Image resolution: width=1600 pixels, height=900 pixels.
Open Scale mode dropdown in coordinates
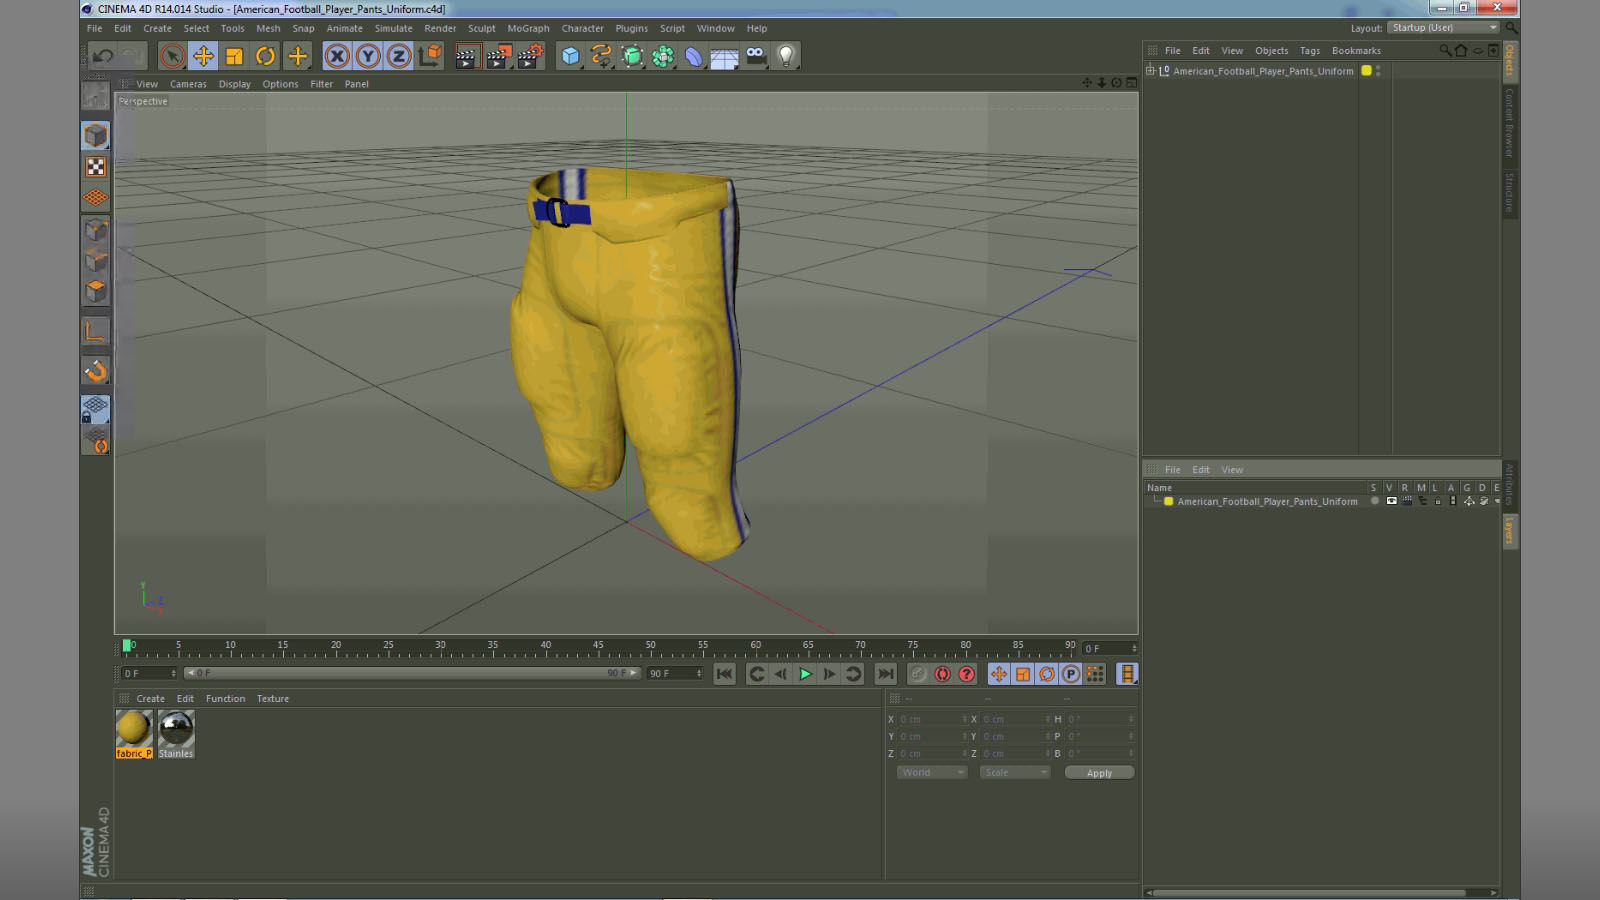(1015, 773)
